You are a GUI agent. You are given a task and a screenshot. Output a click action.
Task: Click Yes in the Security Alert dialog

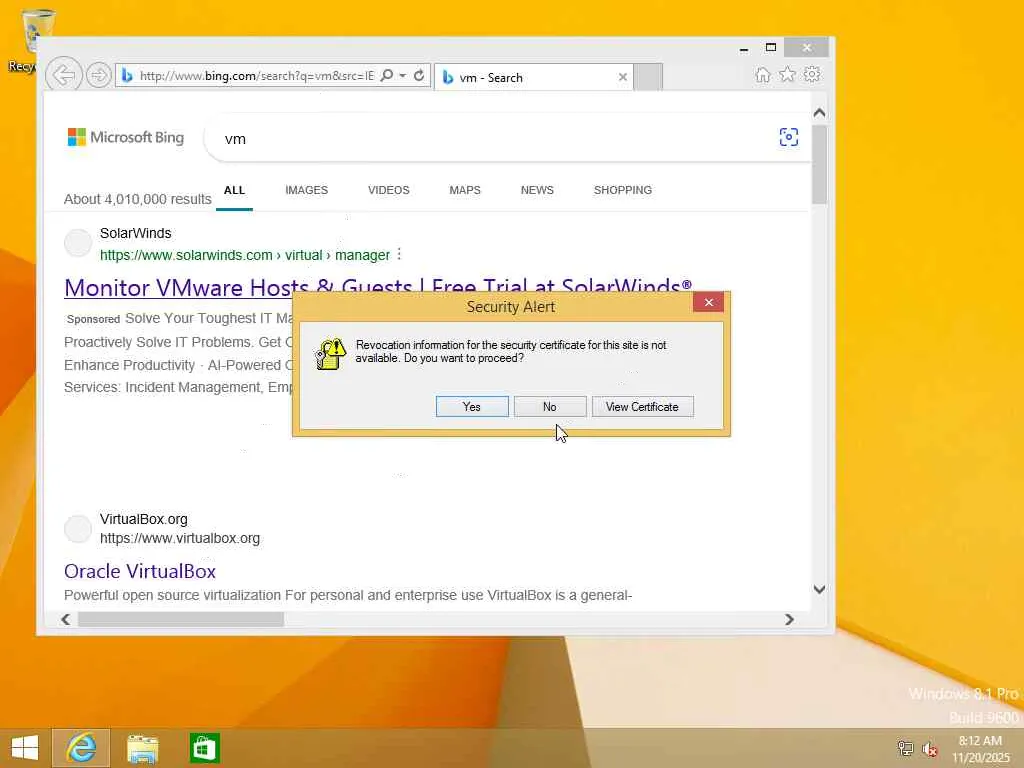click(472, 406)
